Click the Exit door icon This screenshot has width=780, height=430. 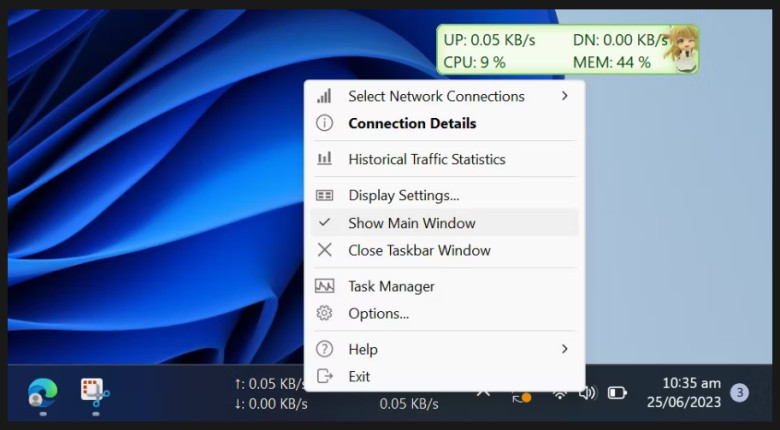pyautogui.click(x=324, y=376)
